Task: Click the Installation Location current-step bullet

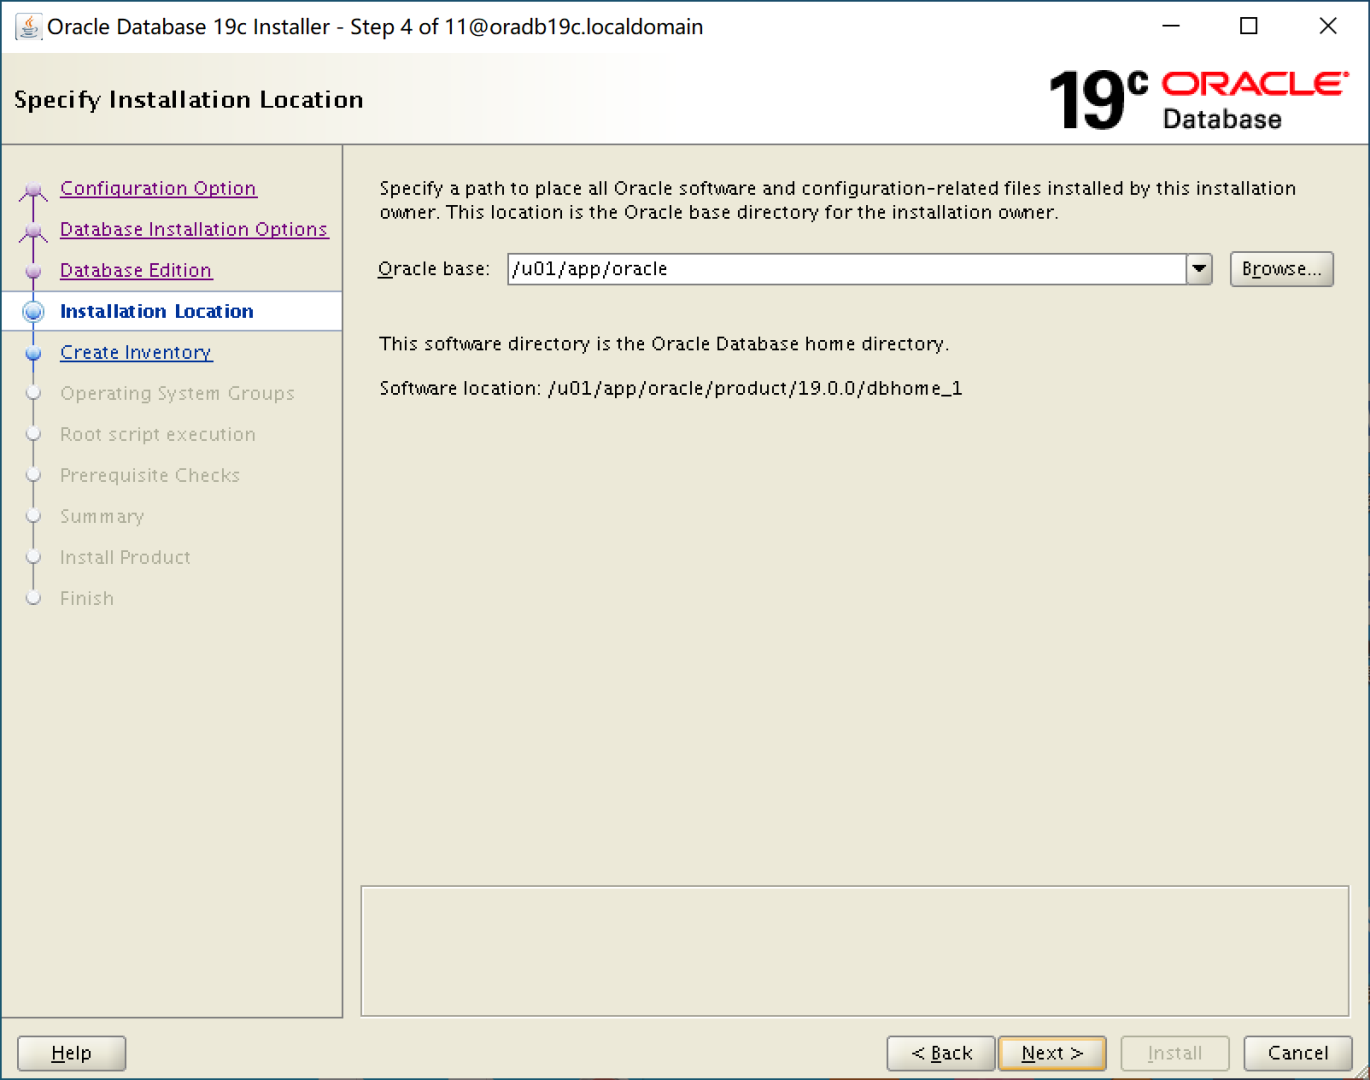Action: (x=33, y=311)
